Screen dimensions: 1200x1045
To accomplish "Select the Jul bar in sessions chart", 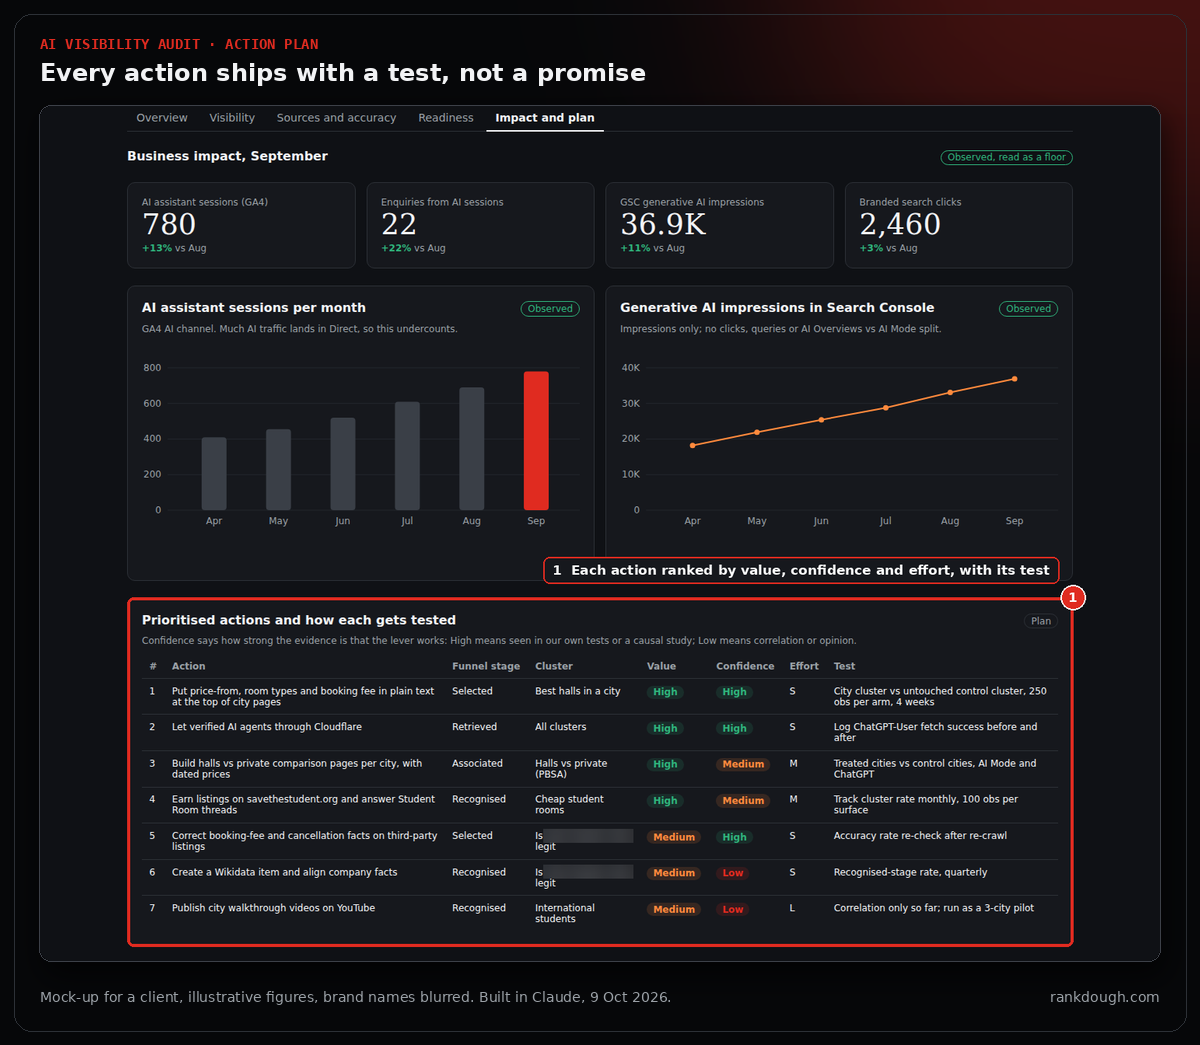I will (x=407, y=456).
